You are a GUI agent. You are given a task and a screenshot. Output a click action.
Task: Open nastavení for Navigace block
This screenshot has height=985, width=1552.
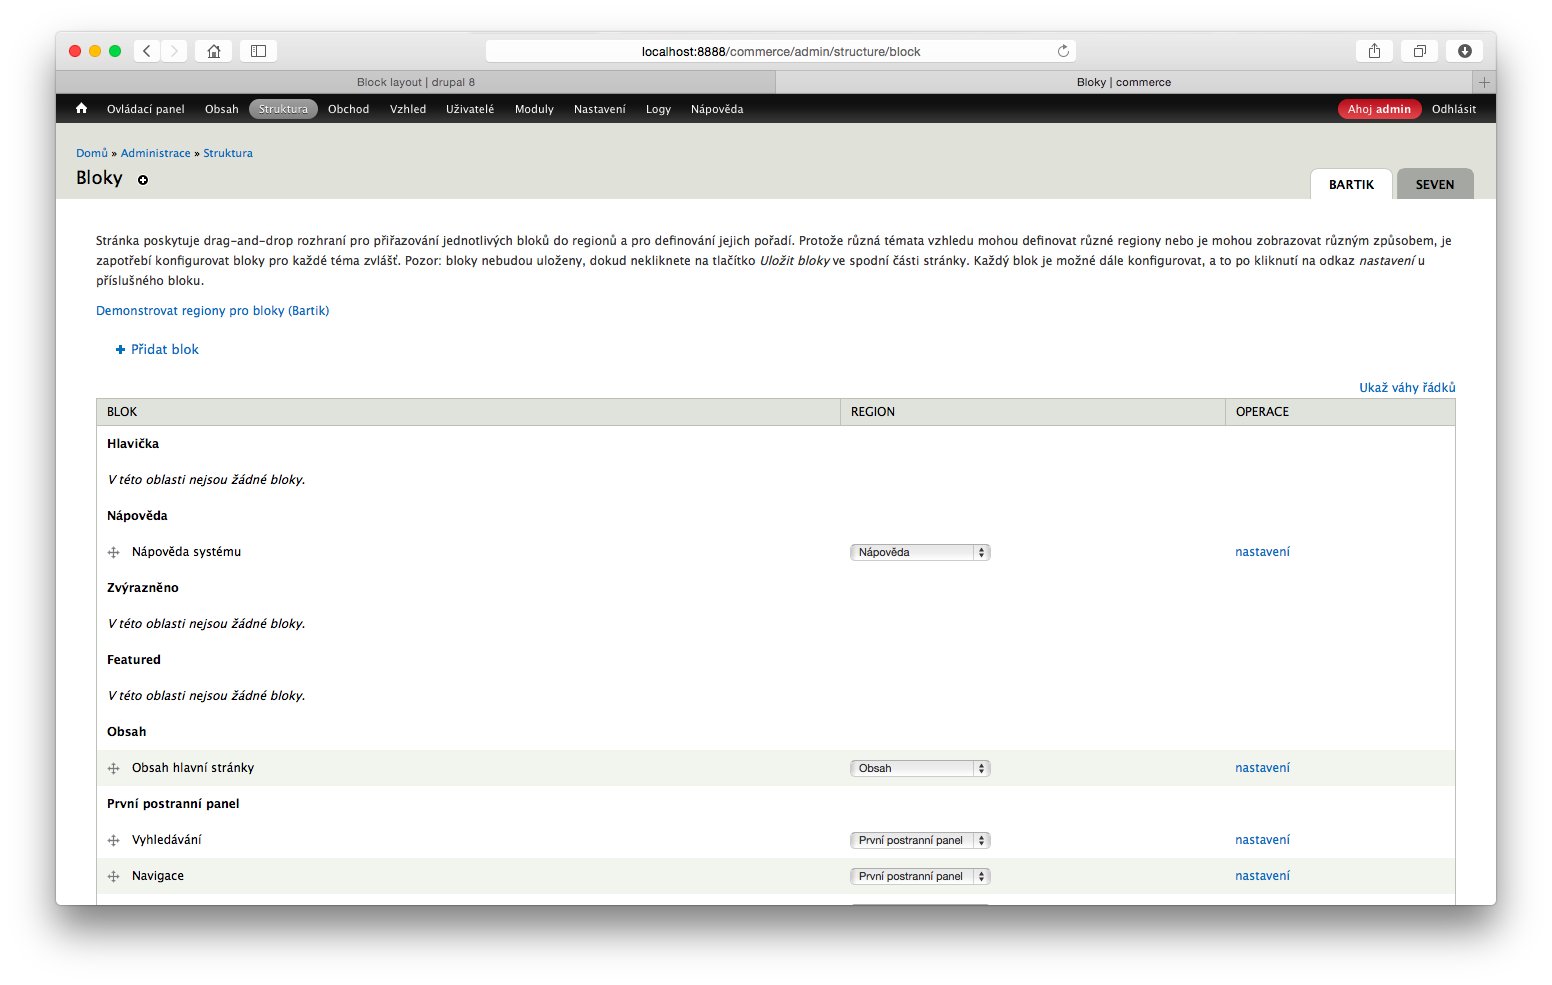point(1262,876)
